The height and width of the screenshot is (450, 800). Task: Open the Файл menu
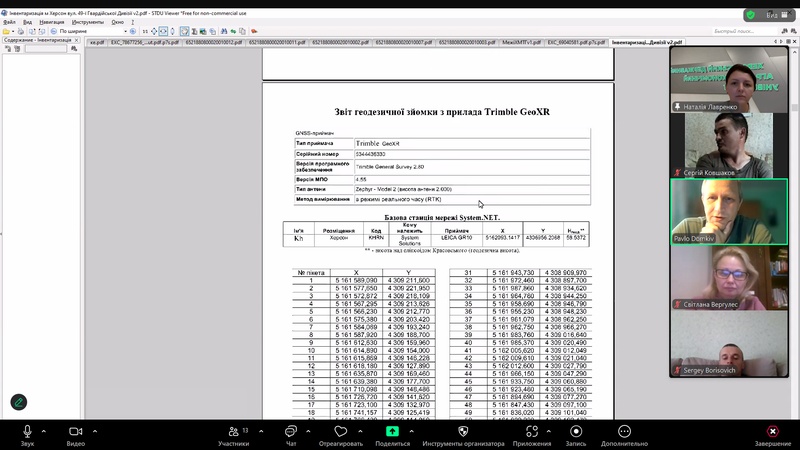9,22
